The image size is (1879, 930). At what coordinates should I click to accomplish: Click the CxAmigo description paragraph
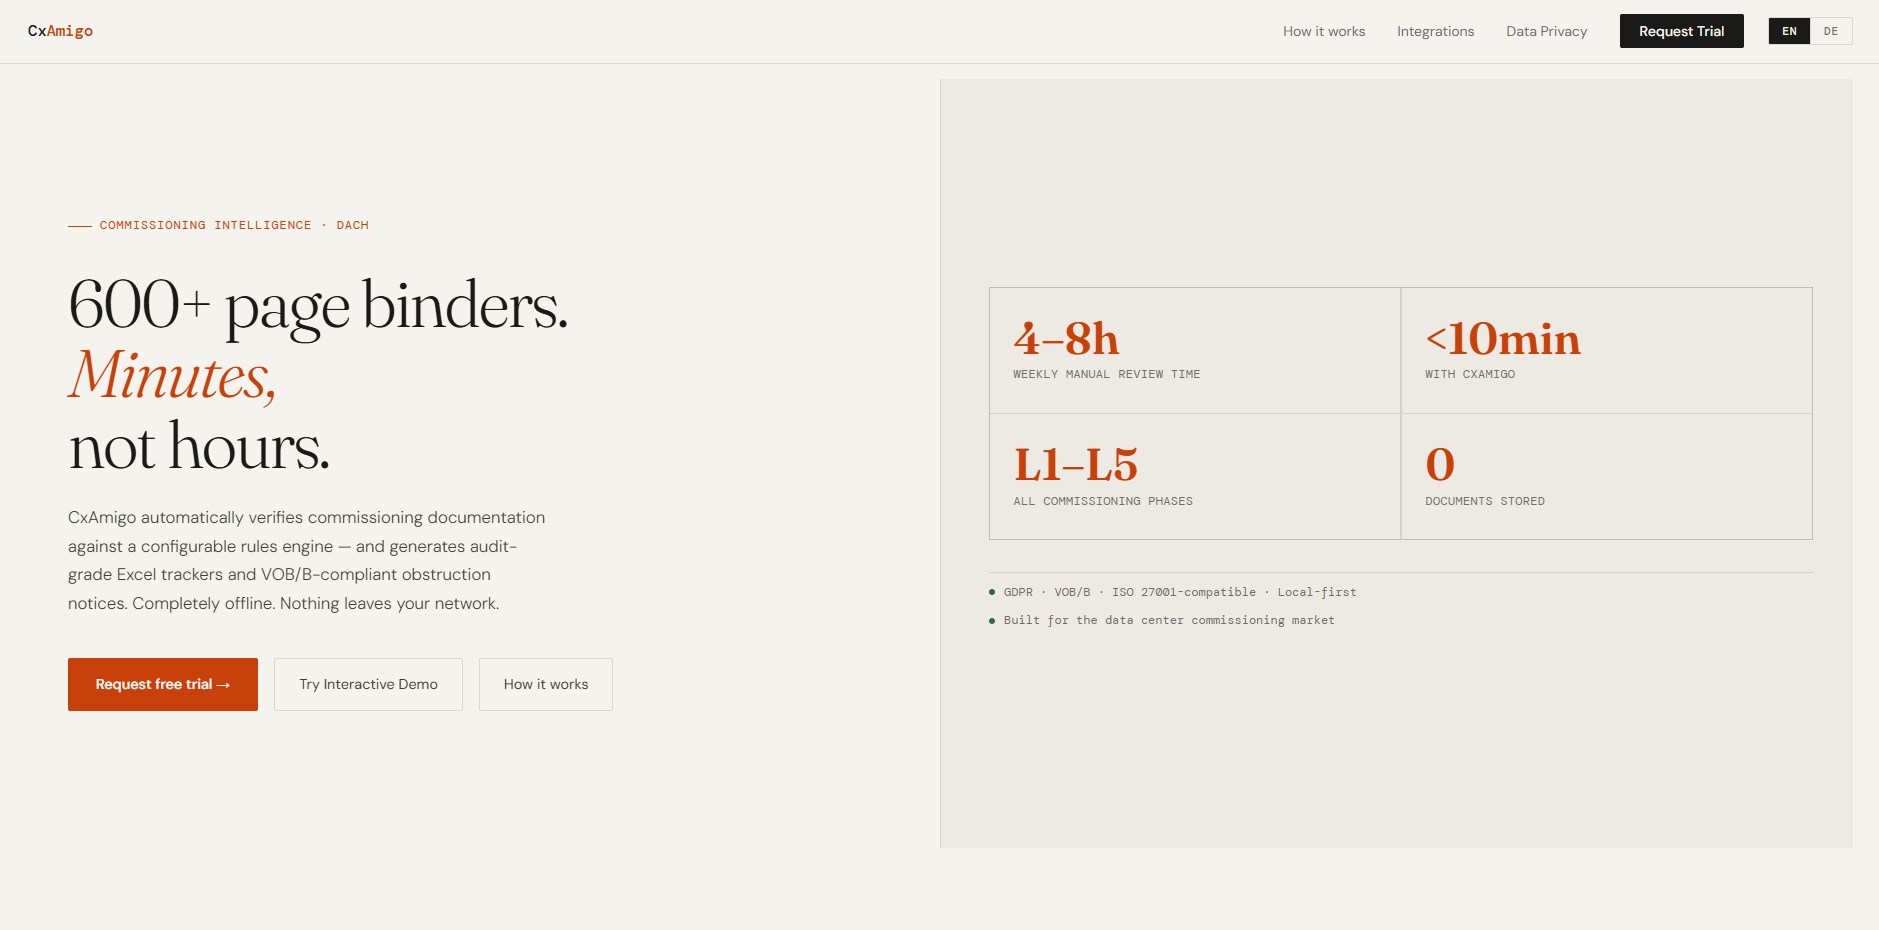click(x=306, y=560)
